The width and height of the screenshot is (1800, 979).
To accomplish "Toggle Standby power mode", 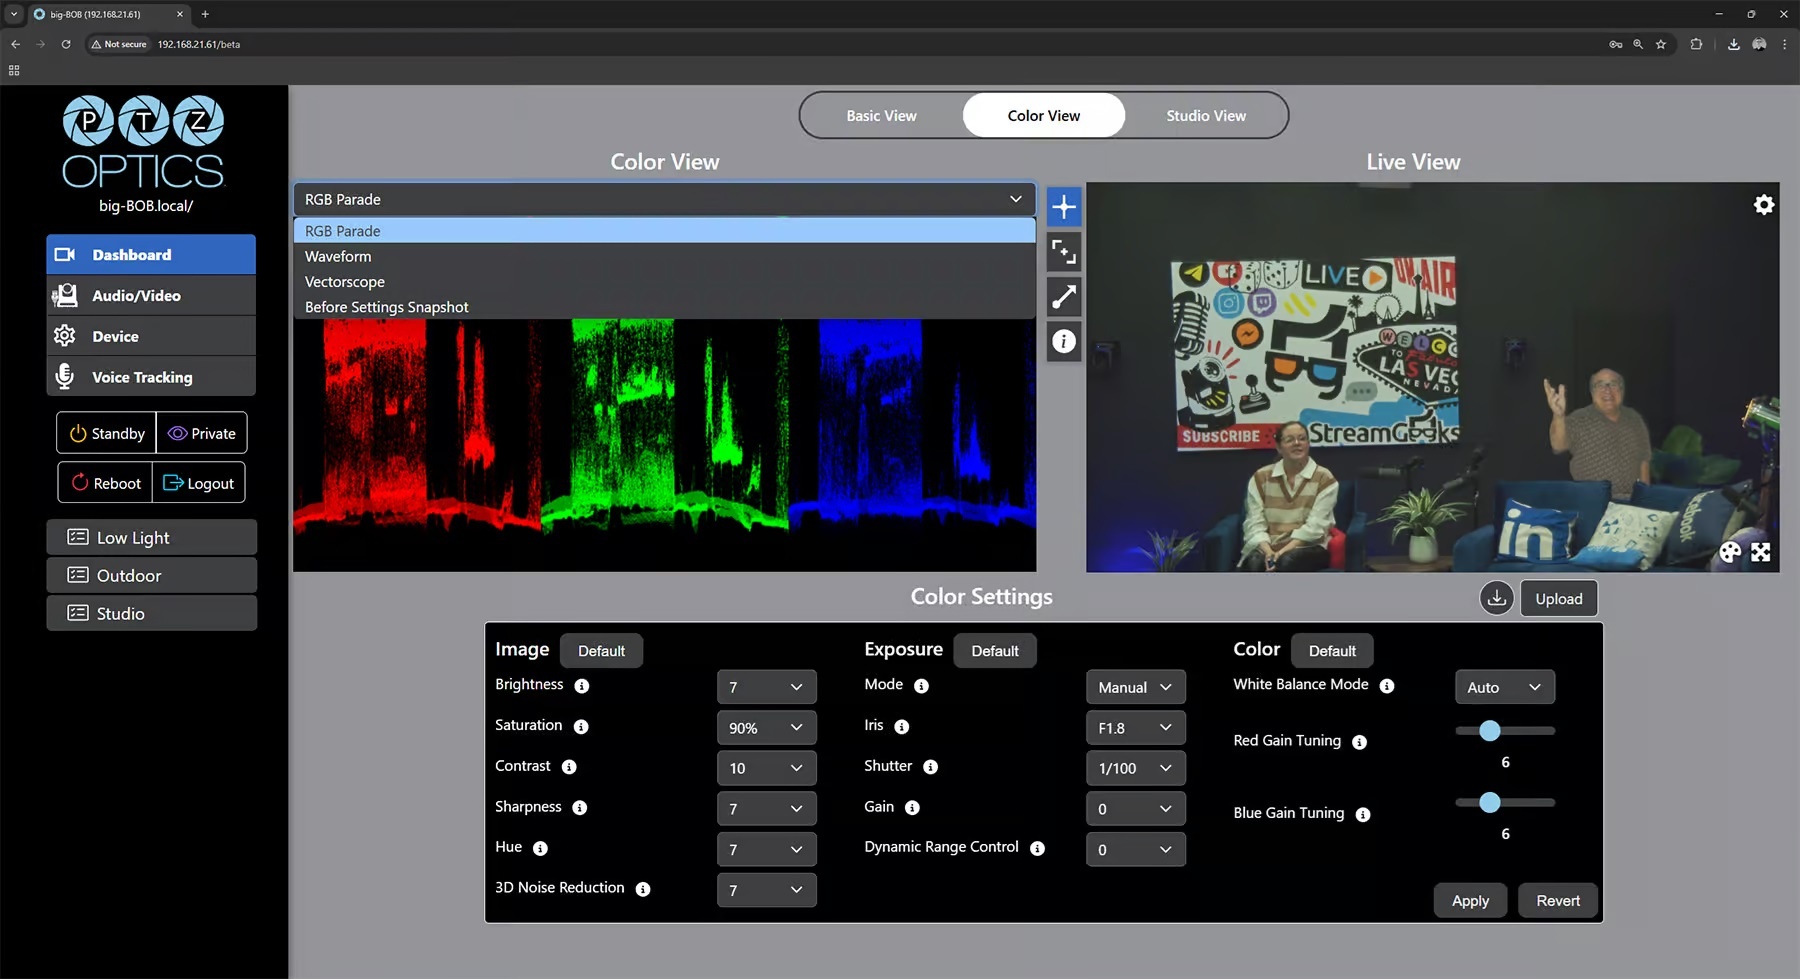I will 106,433.
